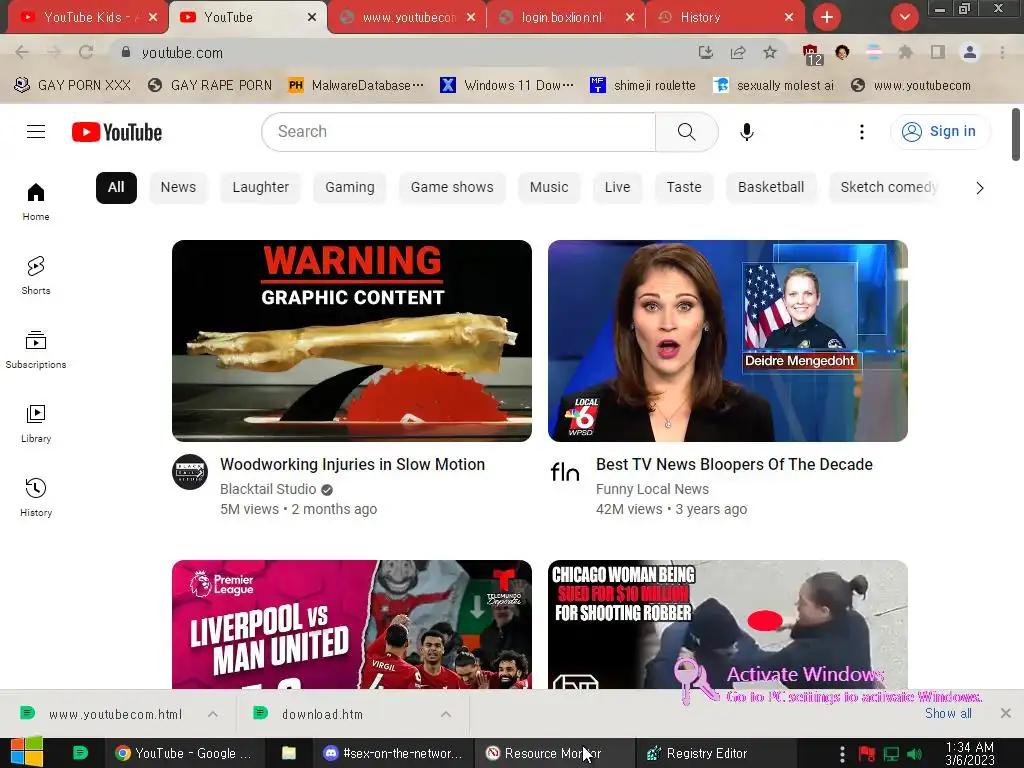Screen dimensions: 1024x768
Task: Select the News category chip
Action: (178, 187)
